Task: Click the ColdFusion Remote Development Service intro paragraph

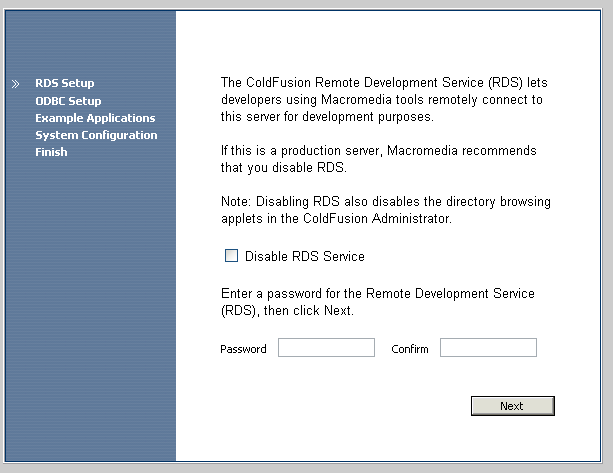Action: (x=381, y=100)
